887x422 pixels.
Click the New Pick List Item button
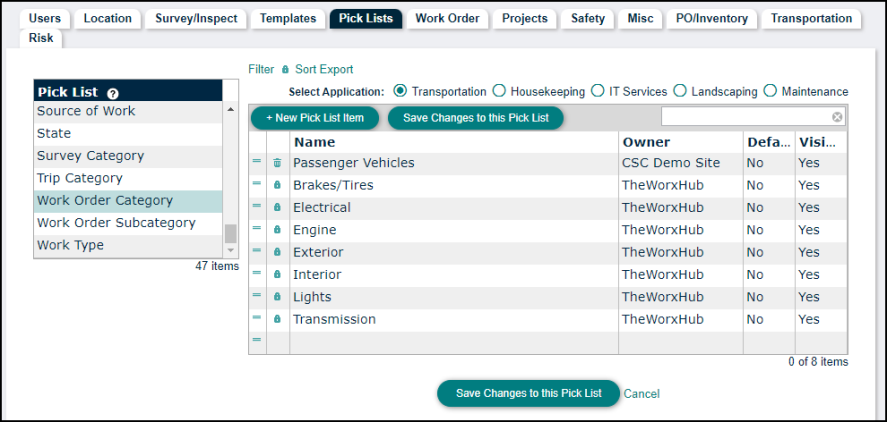point(315,118)
